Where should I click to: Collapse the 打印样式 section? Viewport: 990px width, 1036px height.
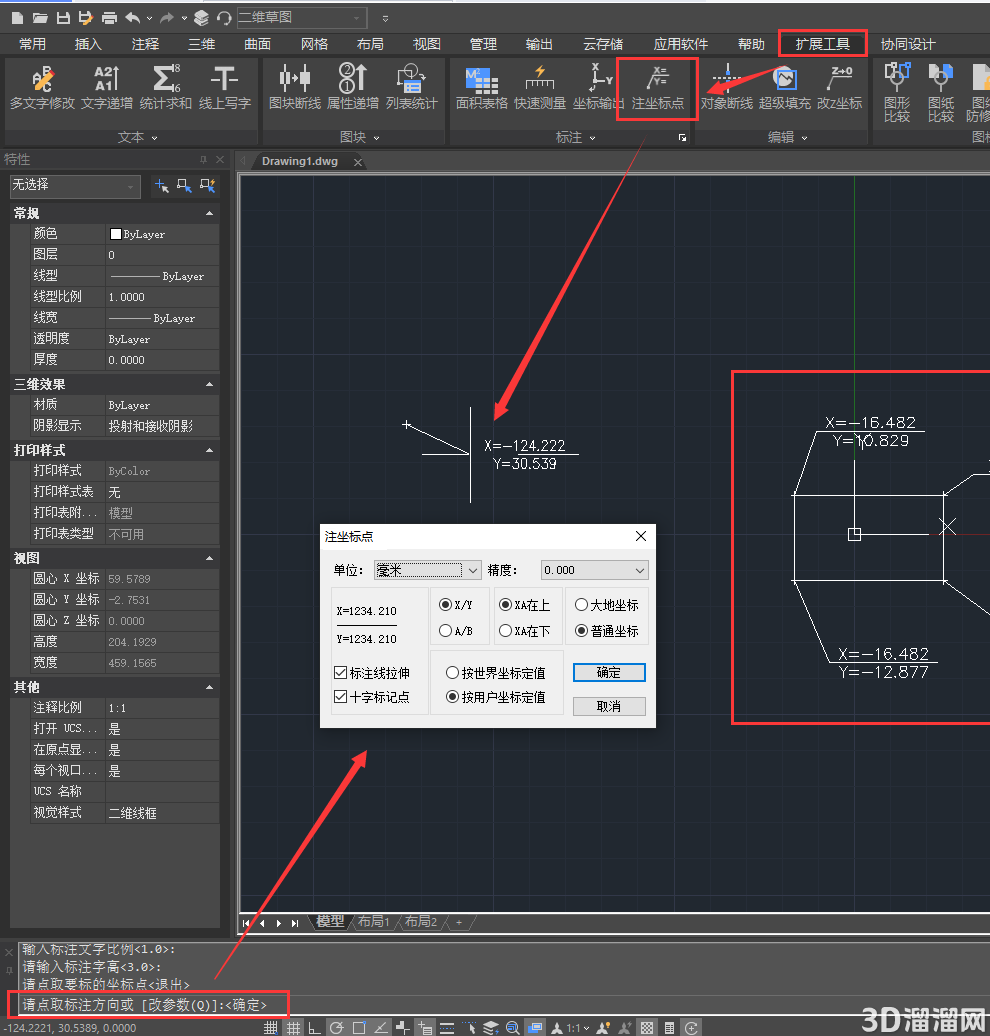click(x=209, y=451)
